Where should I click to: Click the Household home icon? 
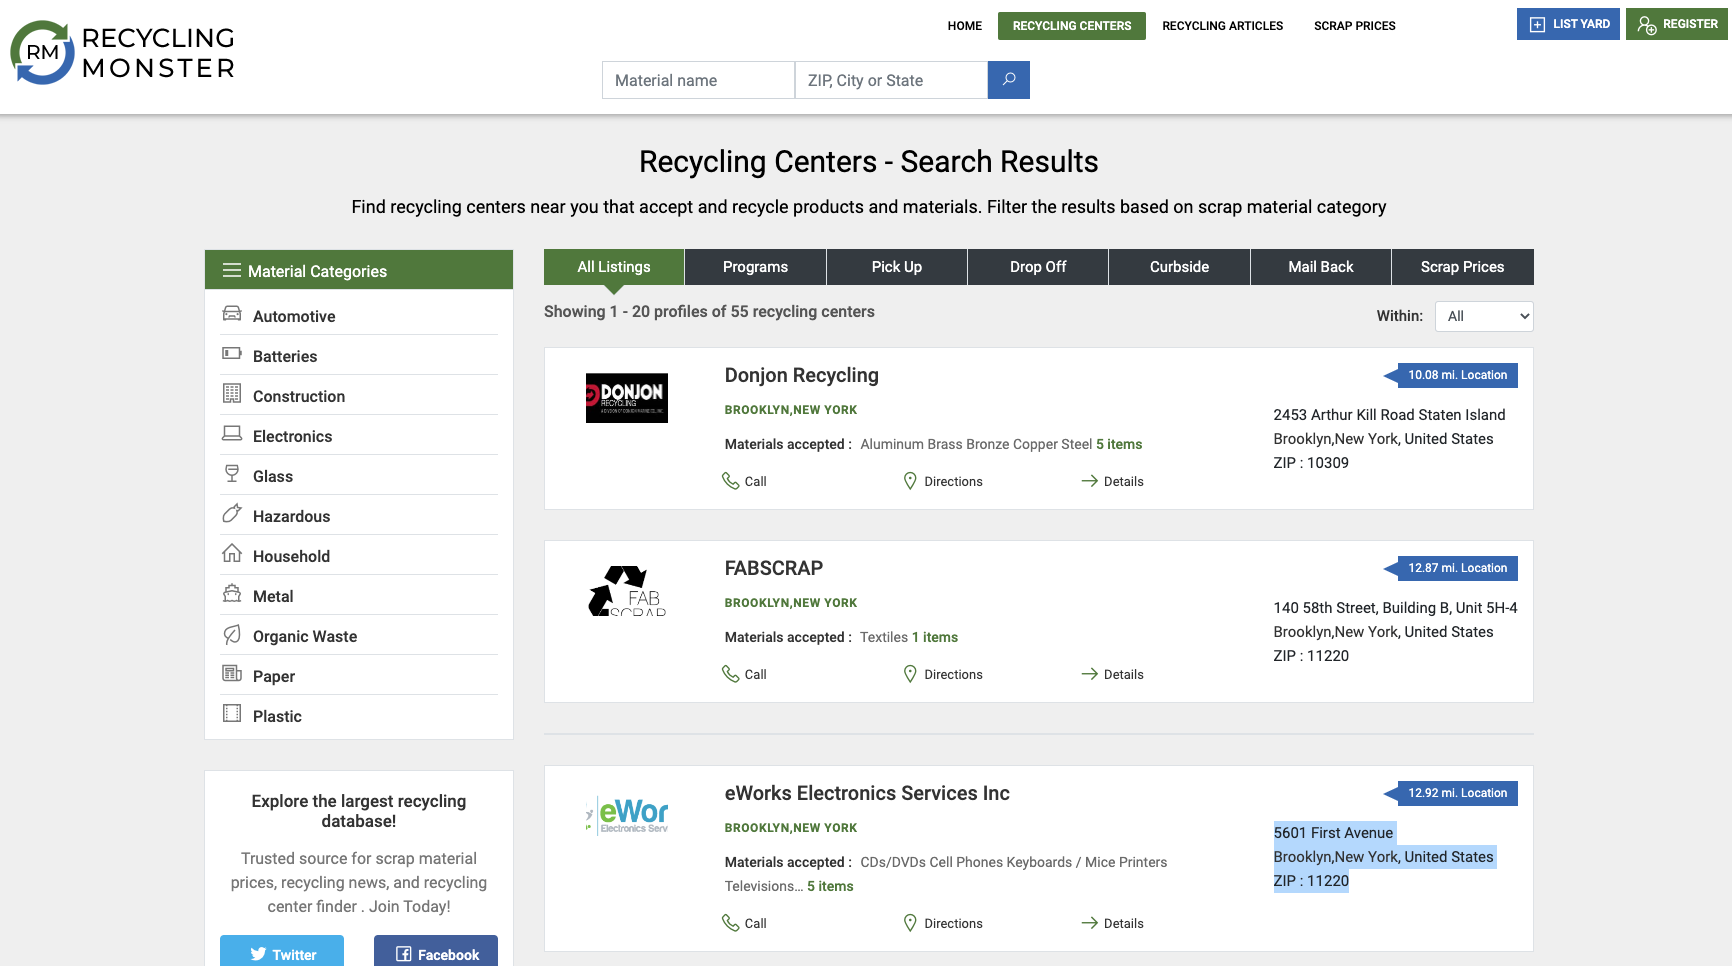pyautogui.click(x=232, y=553)
